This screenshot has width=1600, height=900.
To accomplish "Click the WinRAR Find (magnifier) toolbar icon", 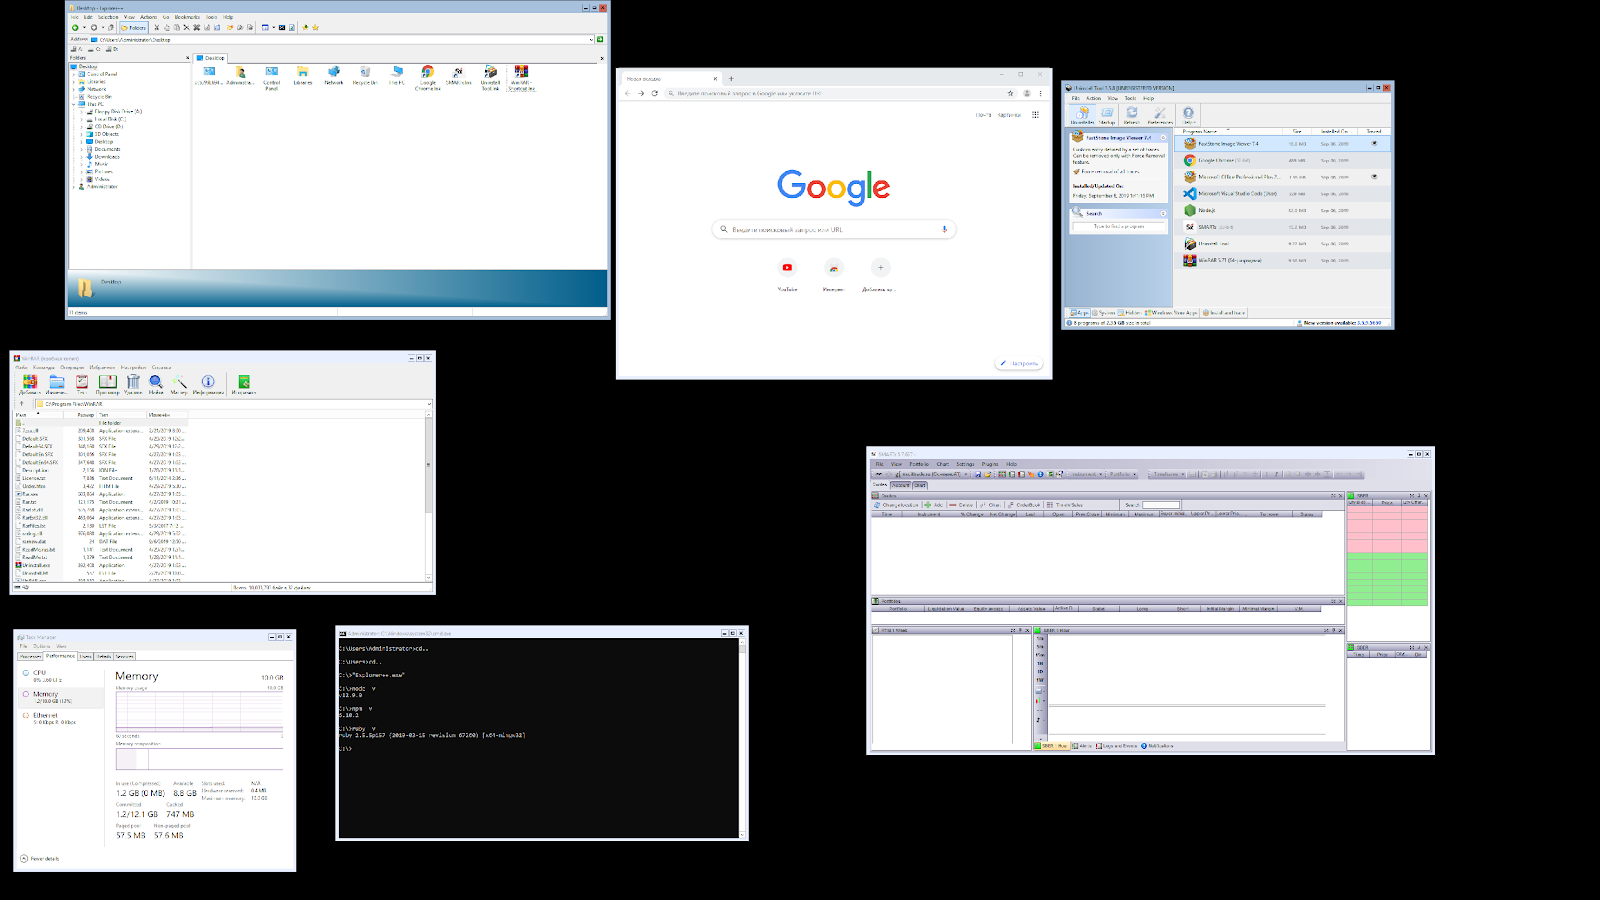I will tap(156, 383).
